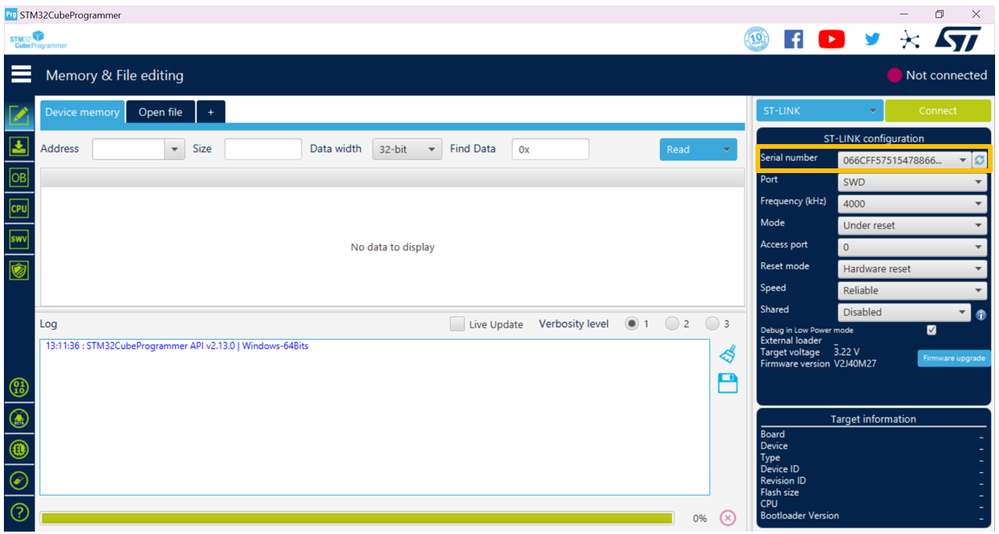Open the Reset mode dropdown
Screen dimensions: 999x534
click(x=912, y=269)
